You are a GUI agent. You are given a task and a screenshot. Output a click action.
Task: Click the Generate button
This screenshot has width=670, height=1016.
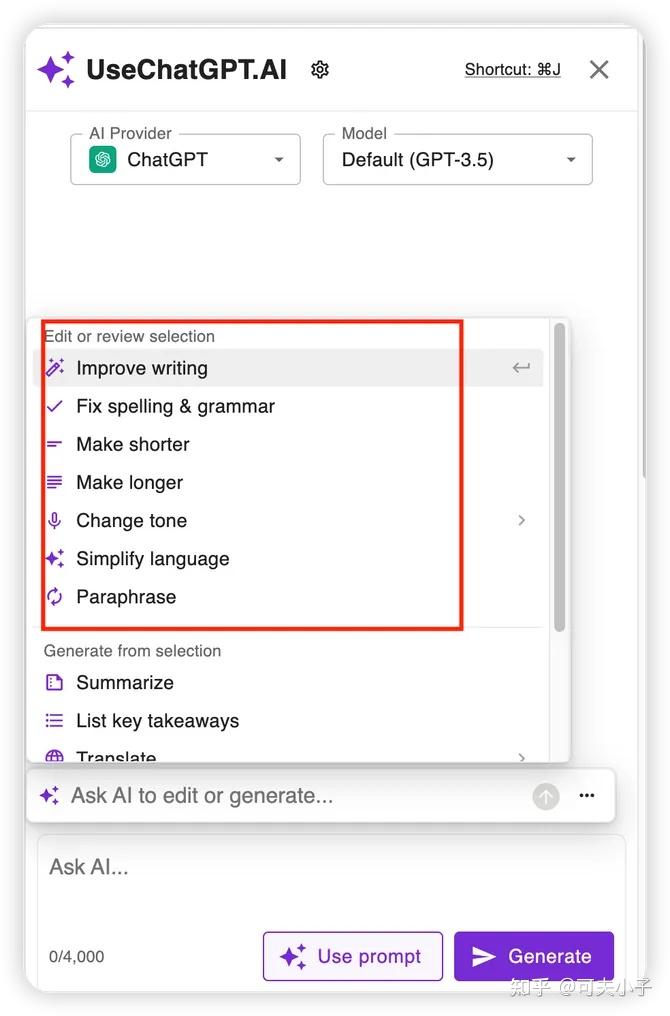(533, 957)
